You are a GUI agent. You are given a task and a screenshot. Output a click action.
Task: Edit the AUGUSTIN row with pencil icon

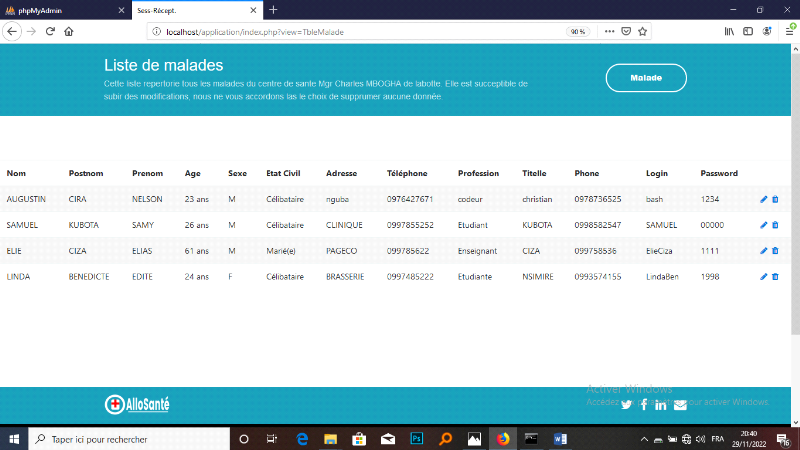pyautogui.click(x=763, y=199)
